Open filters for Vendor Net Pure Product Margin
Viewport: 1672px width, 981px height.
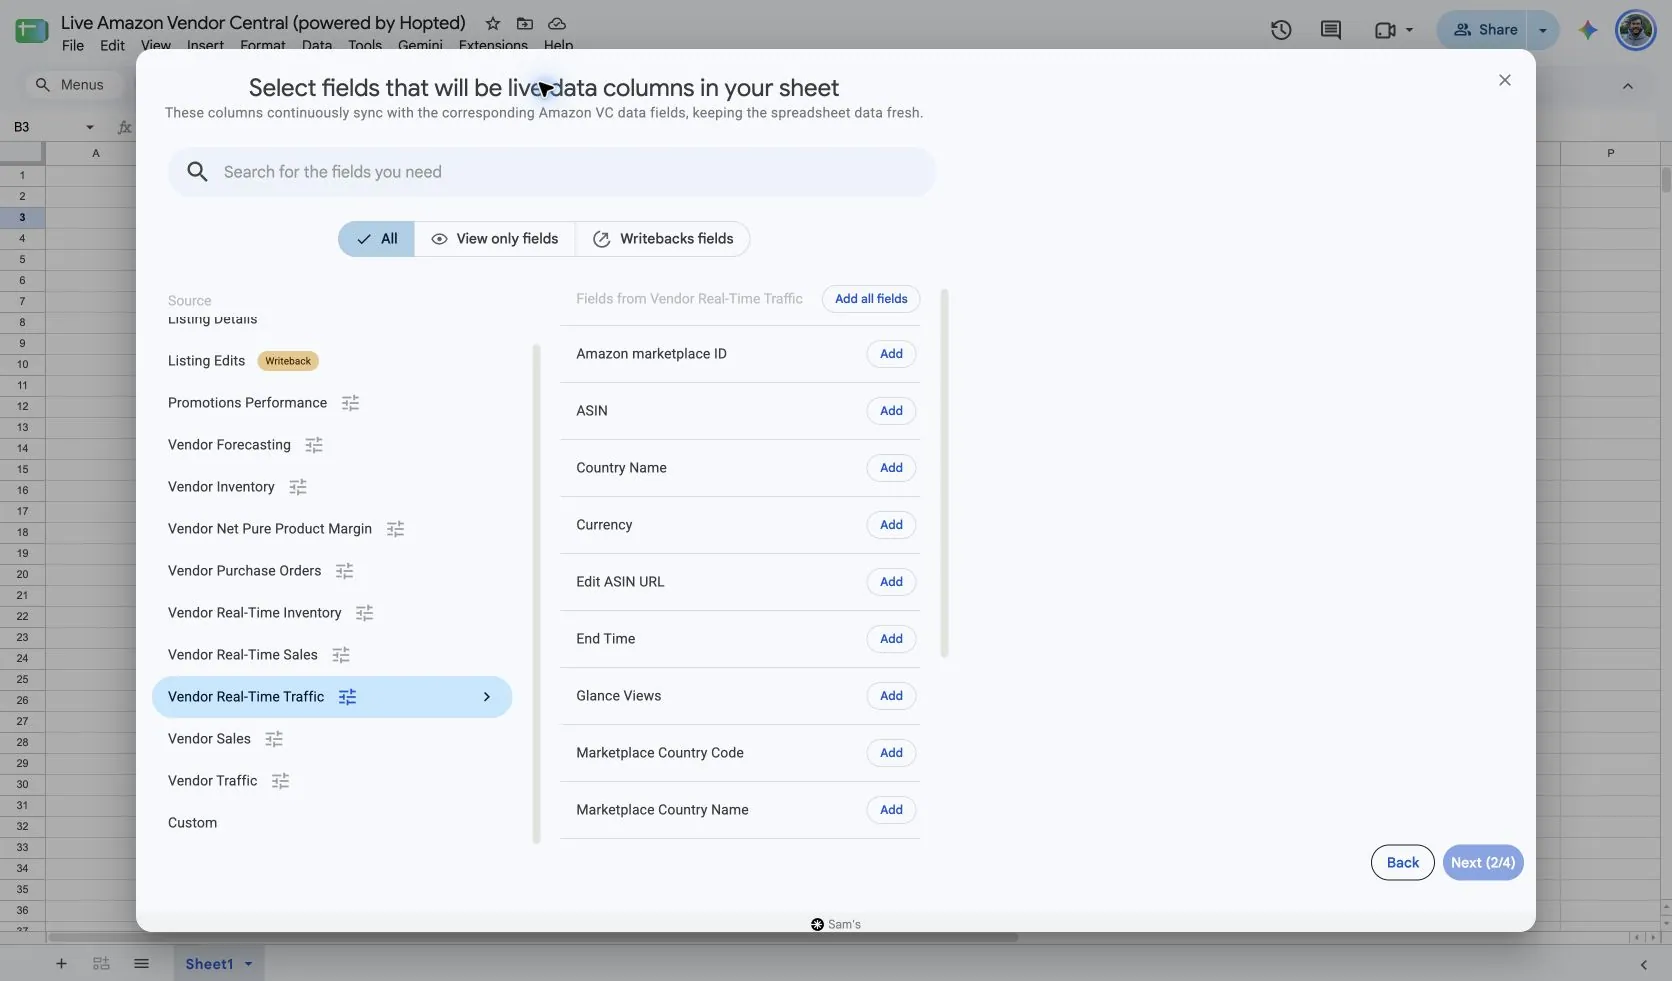coord(396,529)
